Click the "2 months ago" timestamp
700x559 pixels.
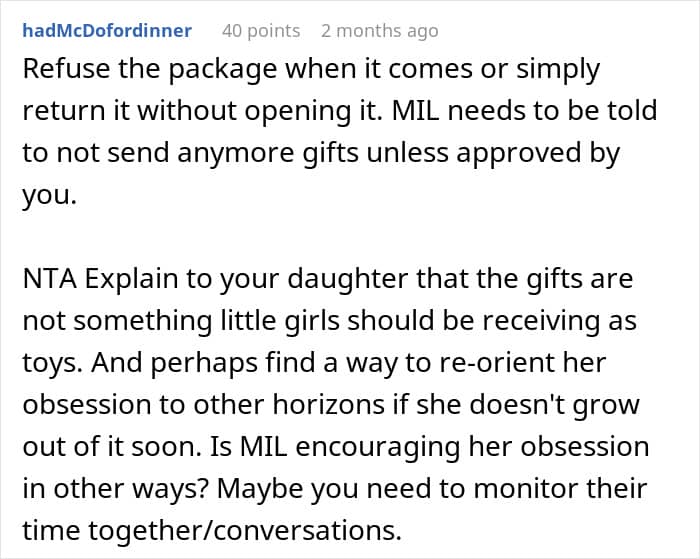tap(379, 31)
